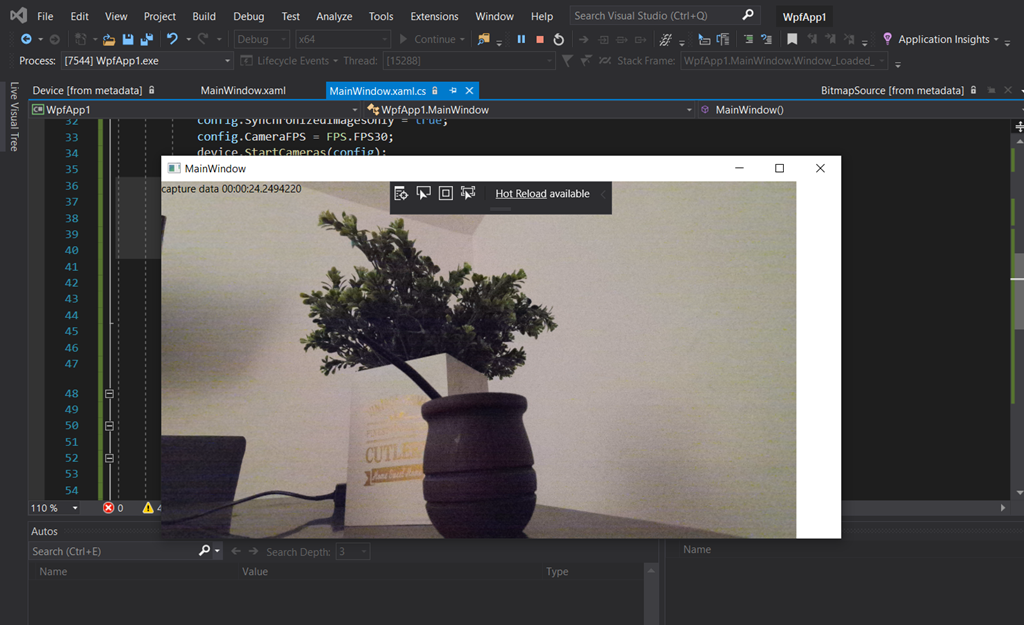Collapse the code region at line 48
Image resolution: width=1024 pixels, height=625 pixels.
coord(109,394)
